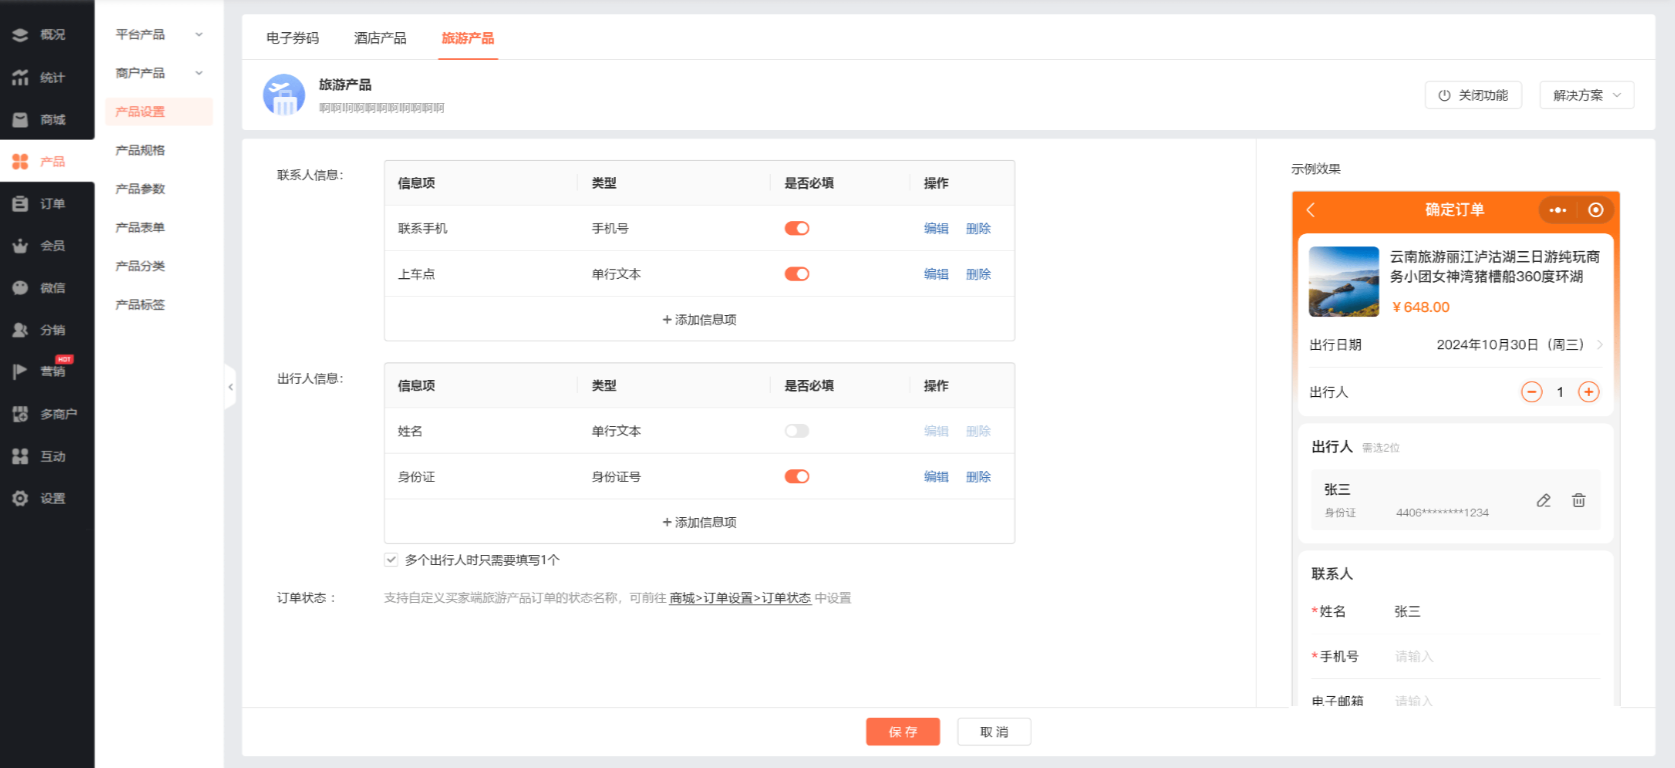The width and height of the screenshot is (1675, 768).
Task: Decrease 出行人 count with minus icon
Action: click(1532, 392)
